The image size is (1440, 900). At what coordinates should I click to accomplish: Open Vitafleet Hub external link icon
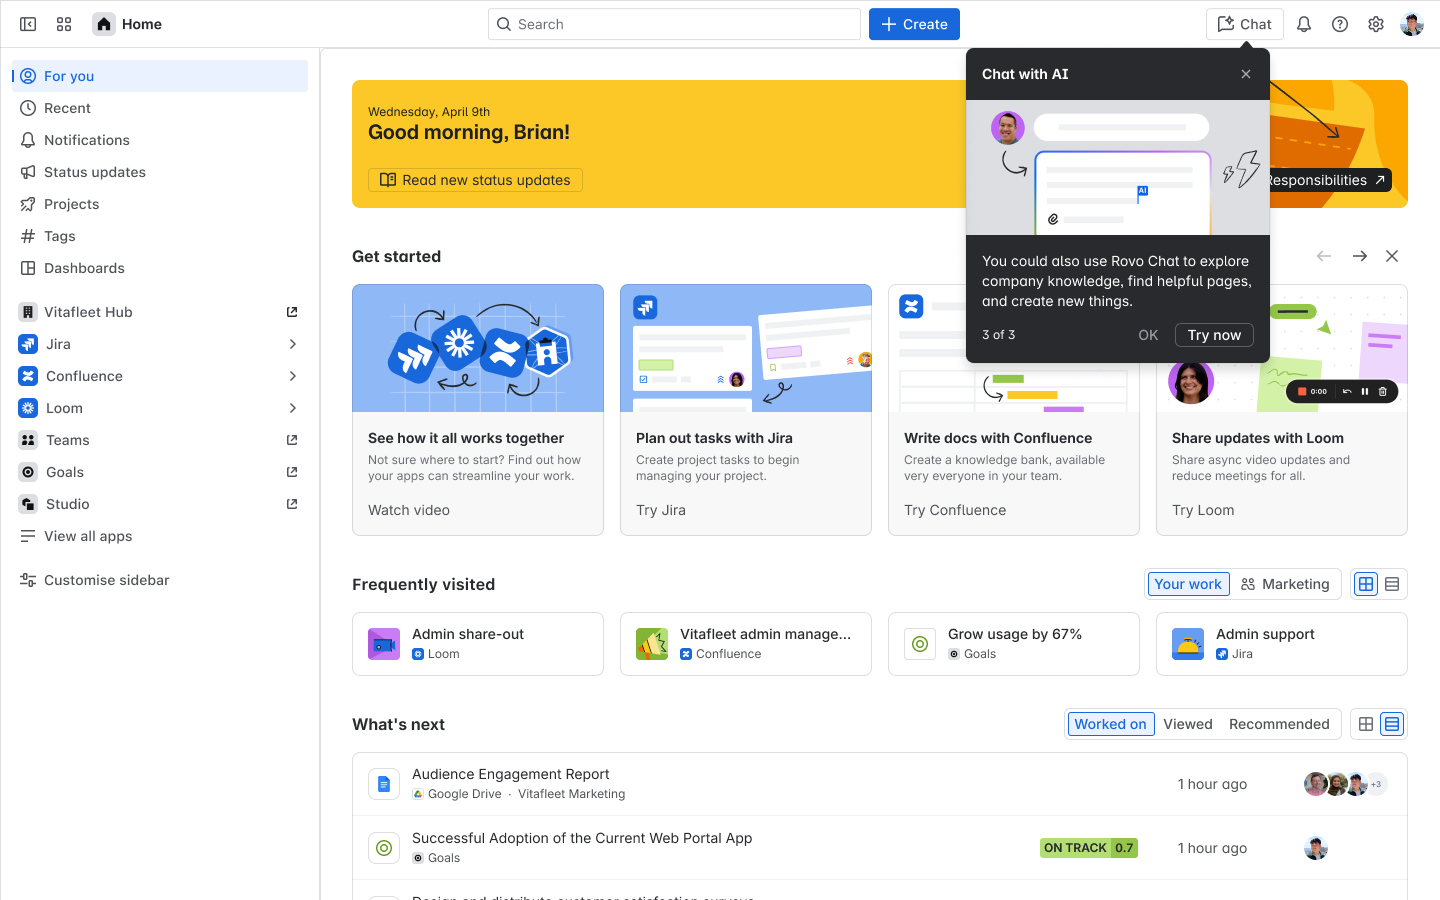coord(292,312)
